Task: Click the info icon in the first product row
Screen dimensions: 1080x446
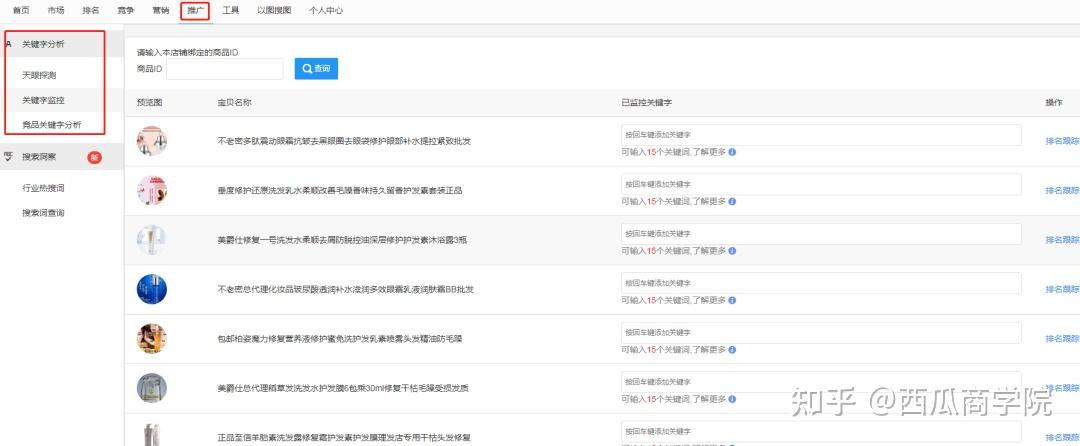Action: point(732,152)
